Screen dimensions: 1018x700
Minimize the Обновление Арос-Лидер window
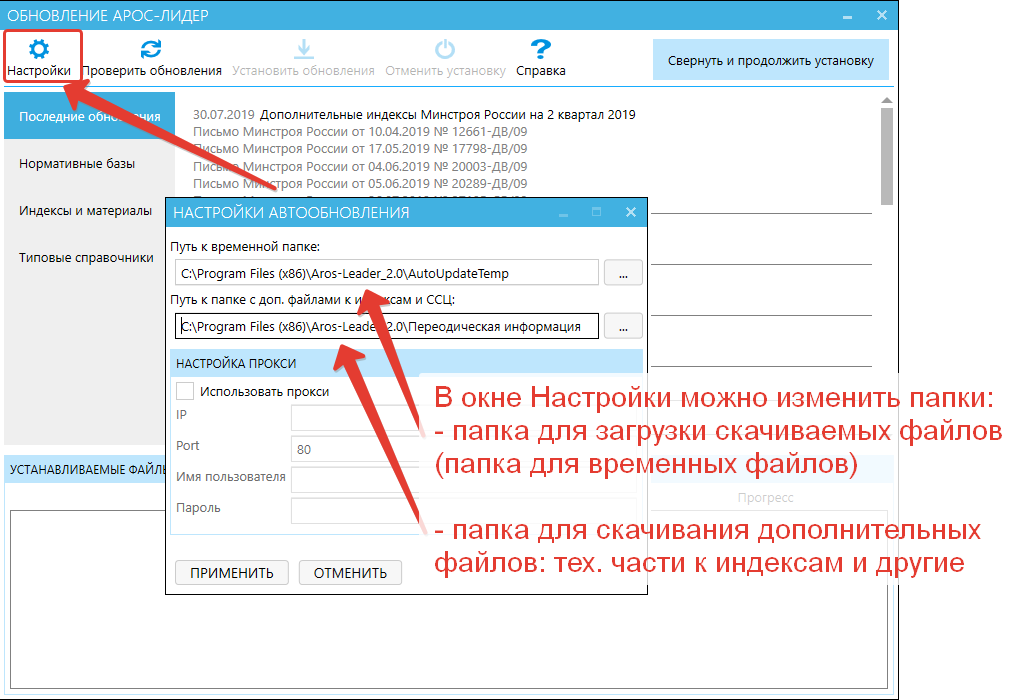[x=847, y=16]
